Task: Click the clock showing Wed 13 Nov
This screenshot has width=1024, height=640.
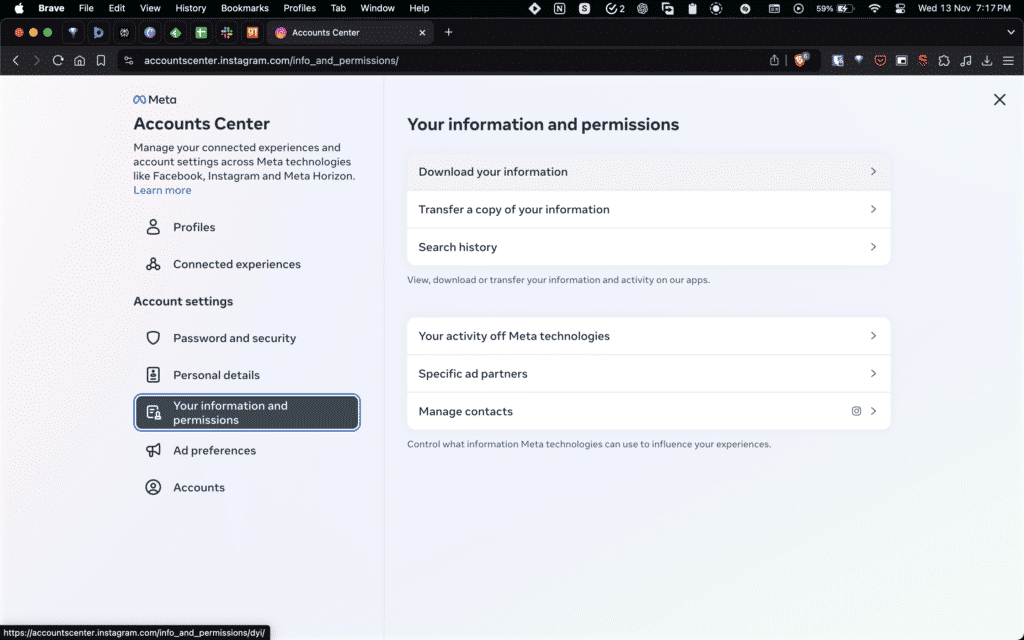Action: tap(964, 8)
